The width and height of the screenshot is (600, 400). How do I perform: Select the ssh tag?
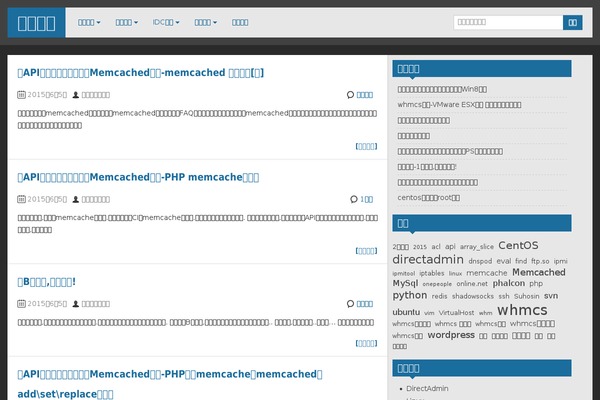point(504,296)
